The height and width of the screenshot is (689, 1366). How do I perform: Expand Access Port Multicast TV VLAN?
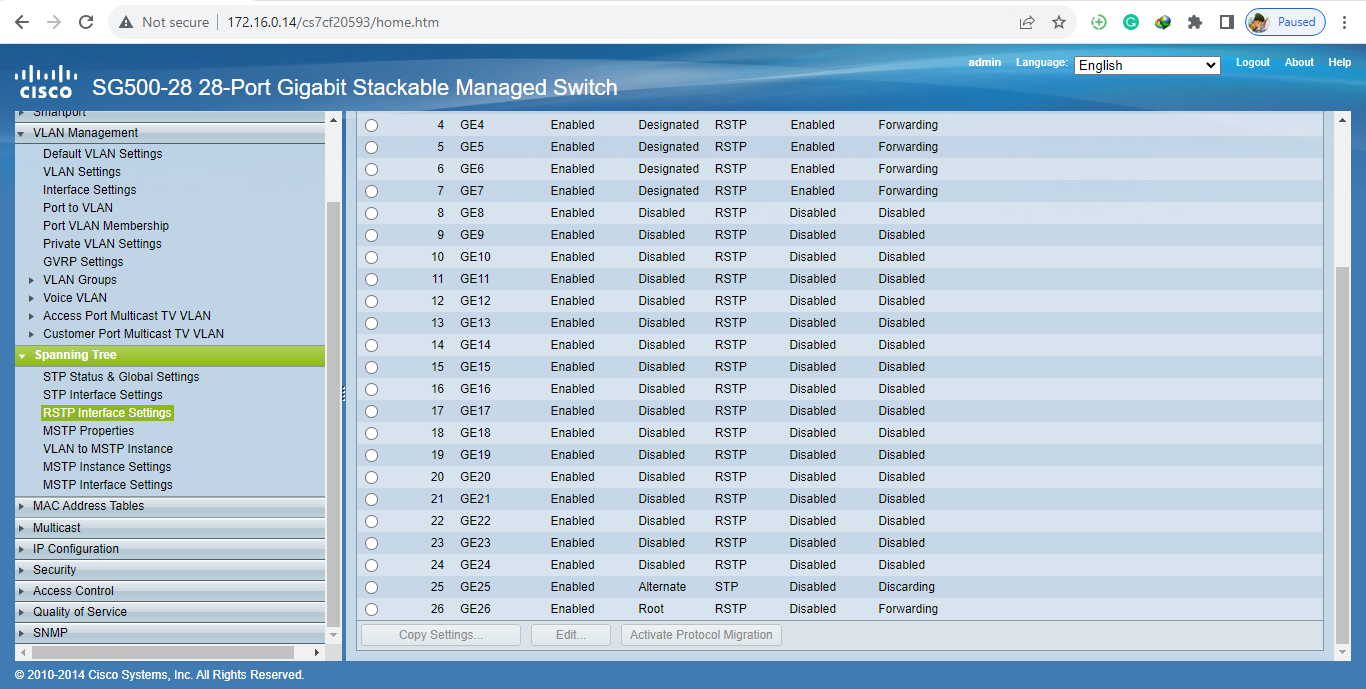(x=32, y=316)
